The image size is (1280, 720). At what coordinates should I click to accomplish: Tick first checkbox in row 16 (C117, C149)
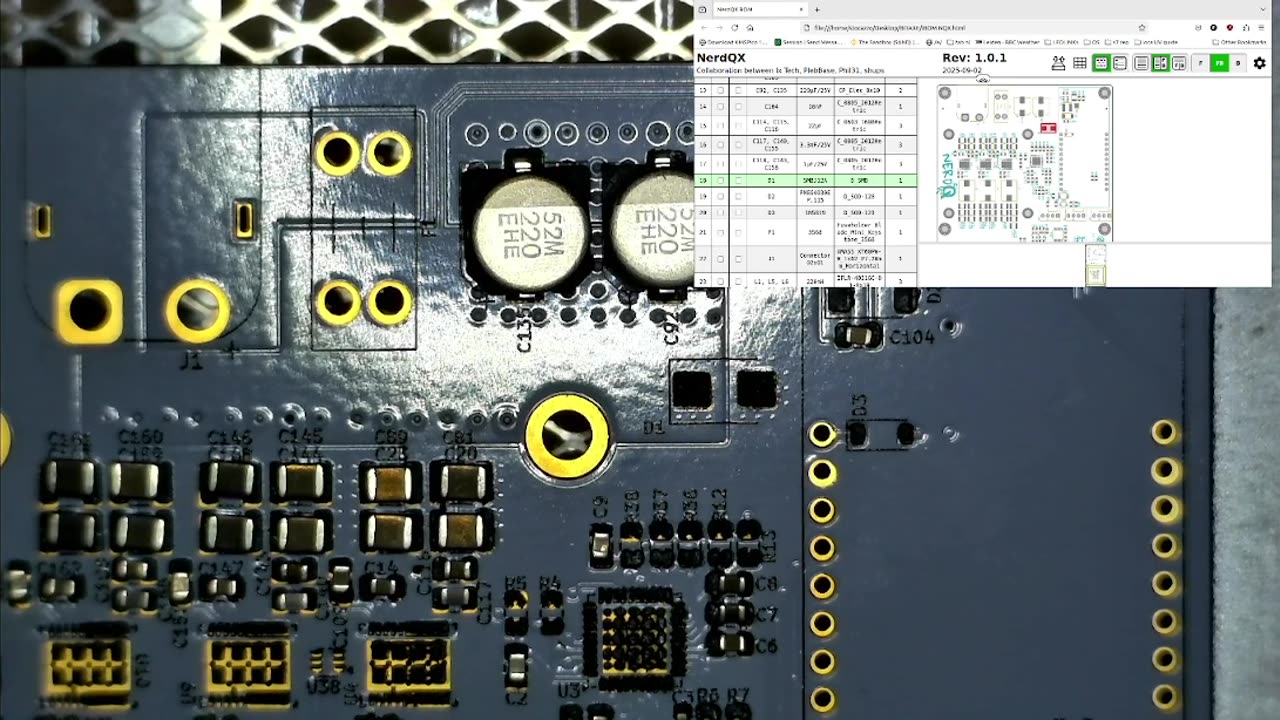(720, 145)
